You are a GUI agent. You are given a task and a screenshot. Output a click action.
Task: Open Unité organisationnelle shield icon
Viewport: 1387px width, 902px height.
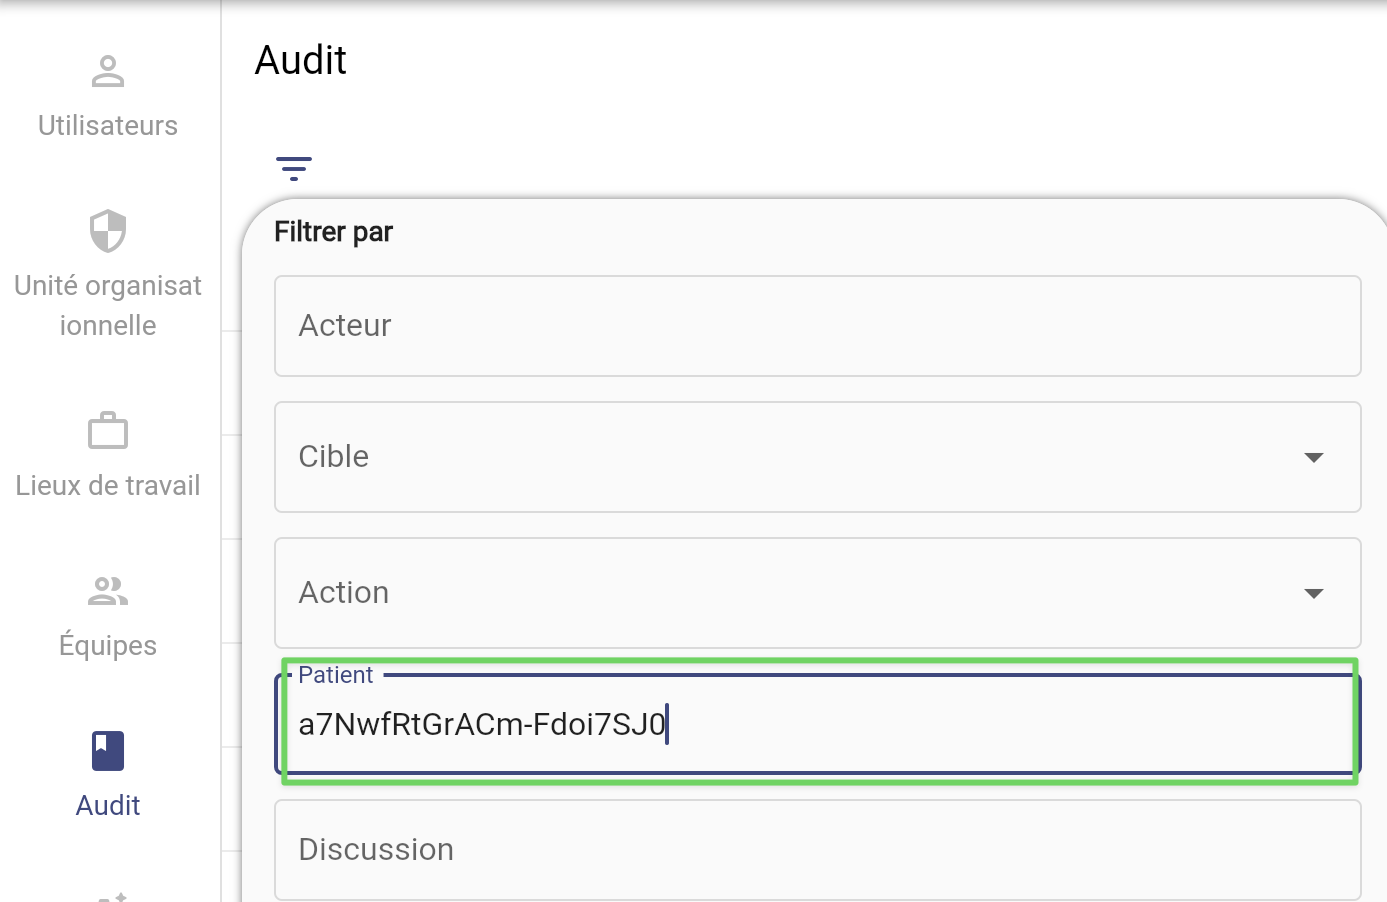coord(108,231)
